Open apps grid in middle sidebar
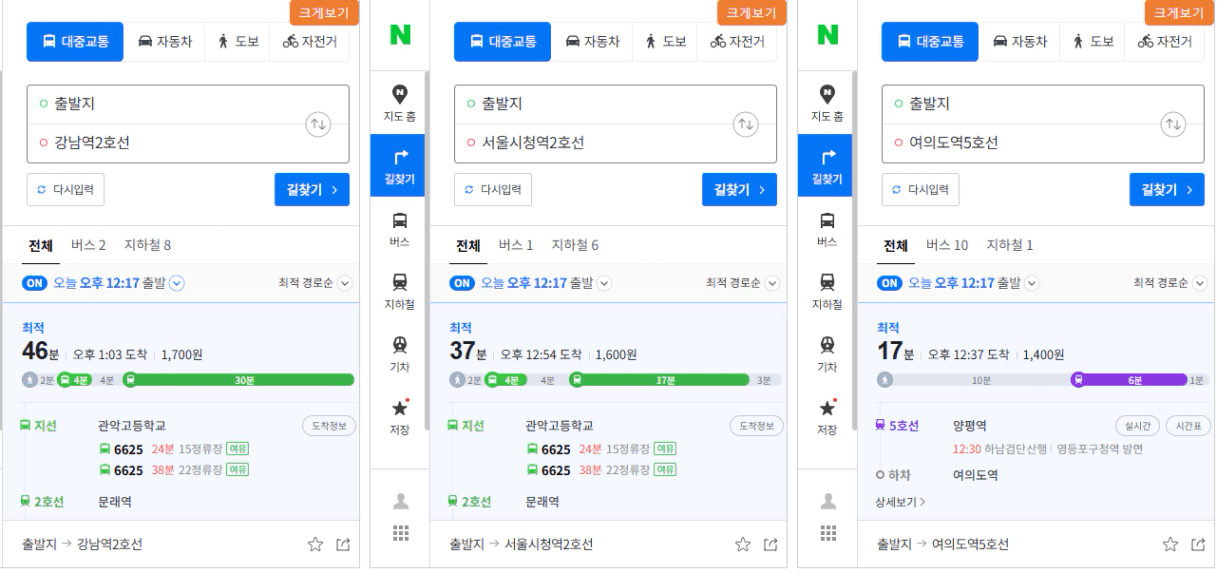 tap(399, 533)
